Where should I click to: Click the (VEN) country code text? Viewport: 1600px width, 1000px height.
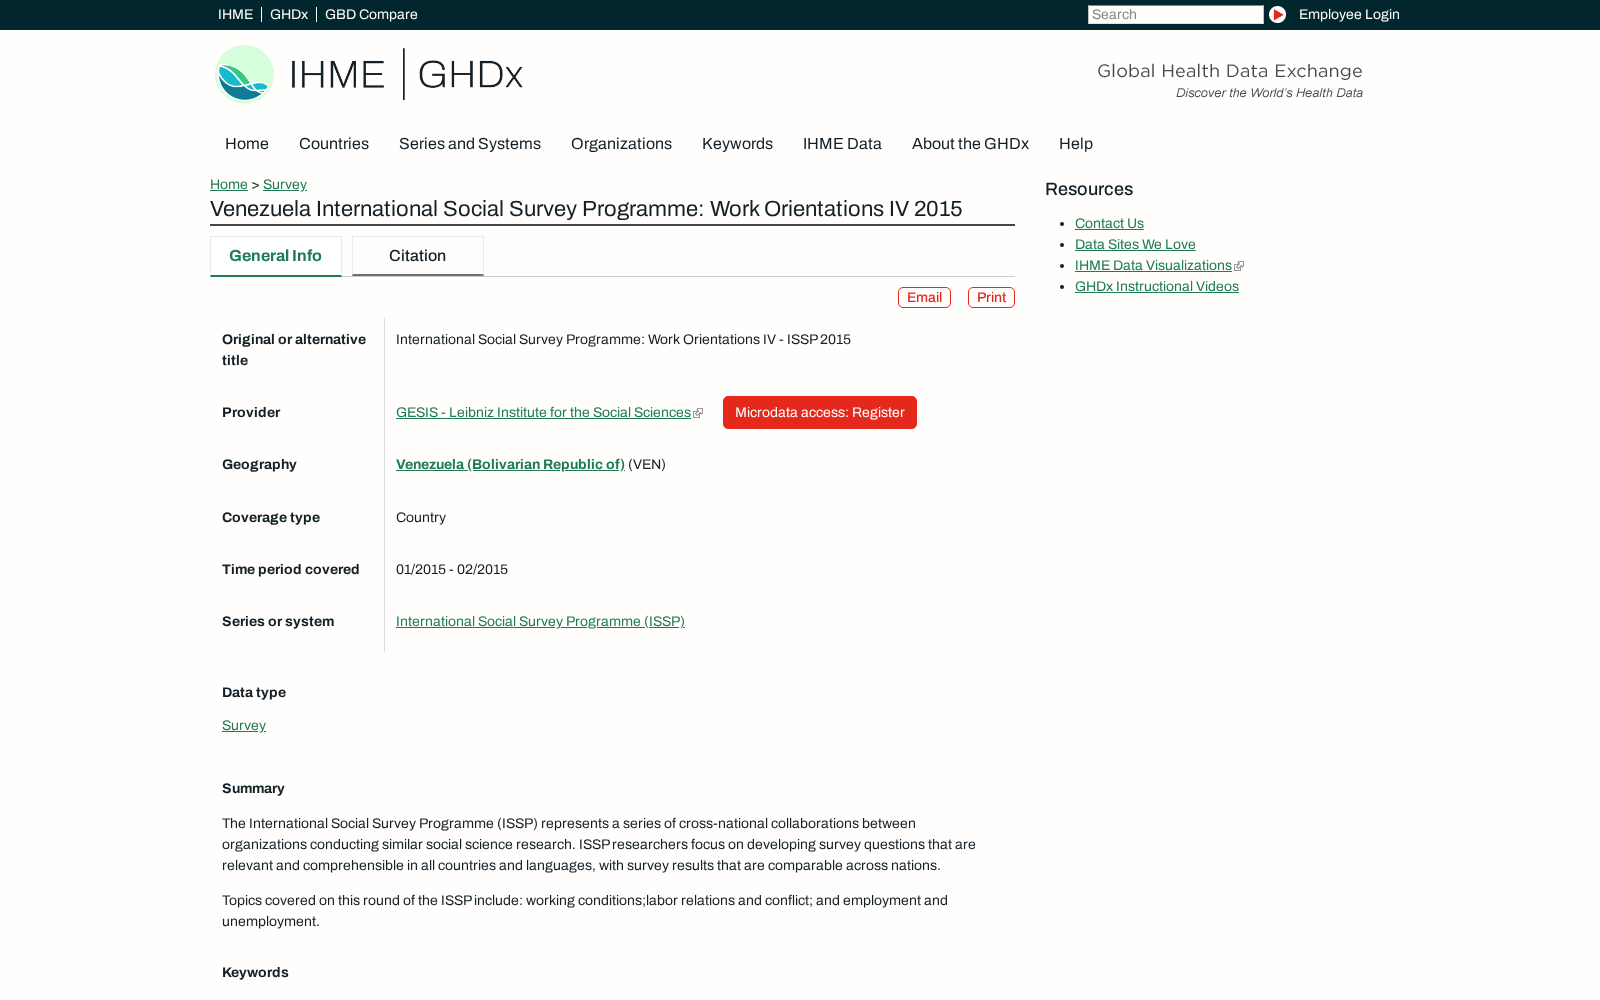point(647,465)
